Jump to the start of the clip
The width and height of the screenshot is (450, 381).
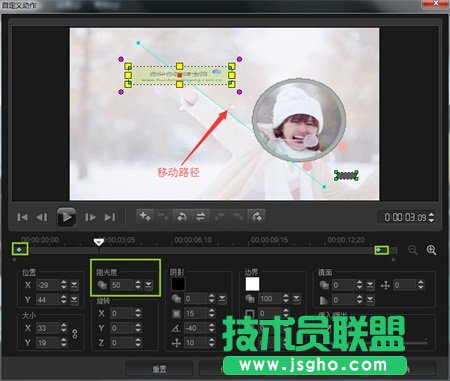(22, 217)
